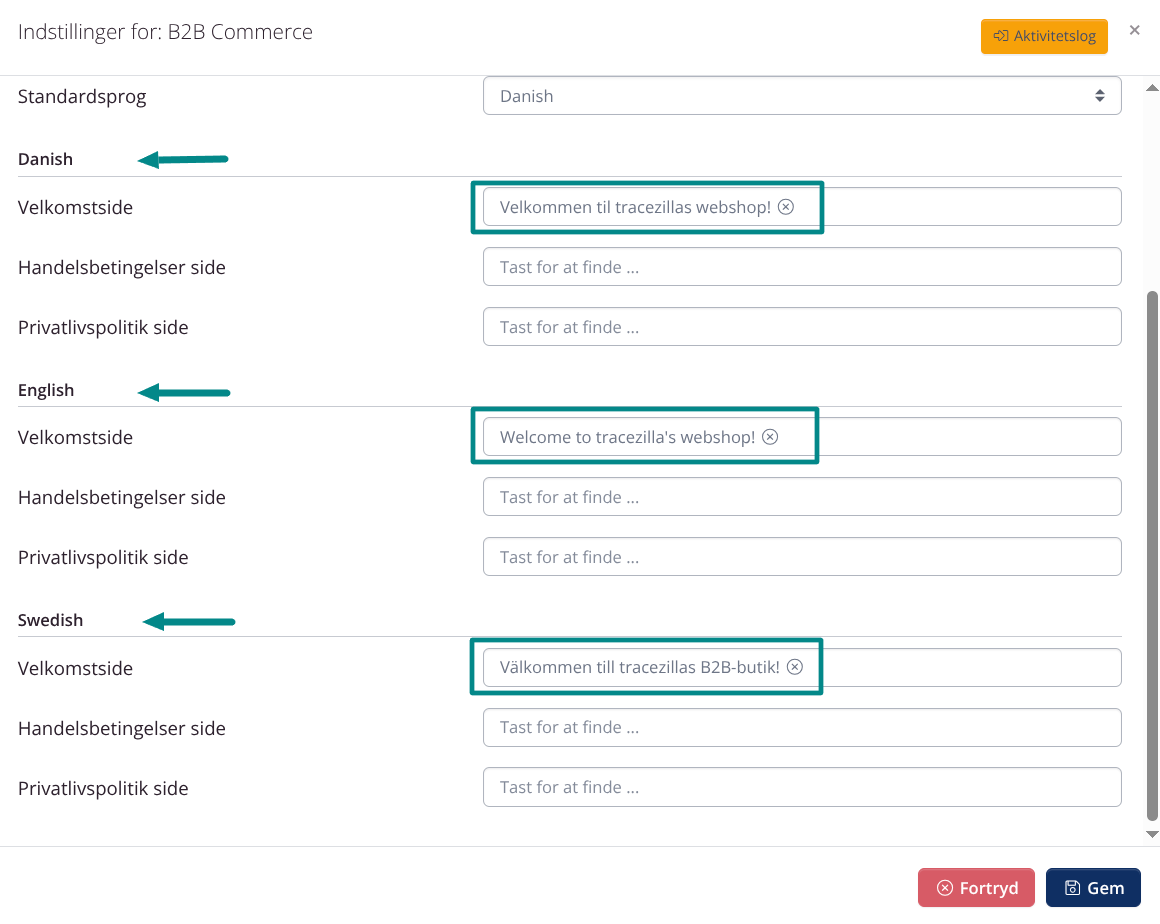Click the vertical scrollbar thumb
The width and height of the screenshot is (1160, 924).
pyautogui.click(x=1151, y=550)
